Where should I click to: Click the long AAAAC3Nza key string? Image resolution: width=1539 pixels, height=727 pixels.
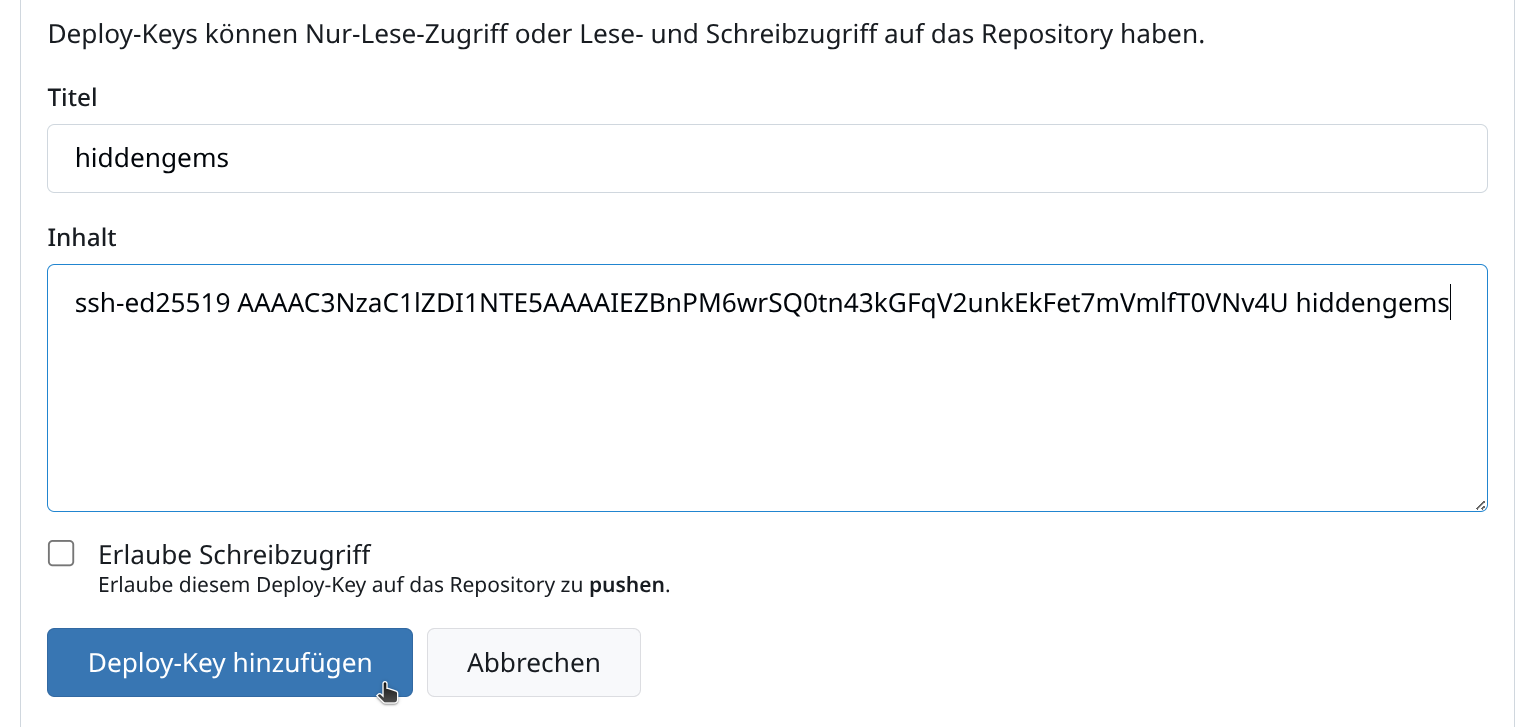(x=762, y=304)
